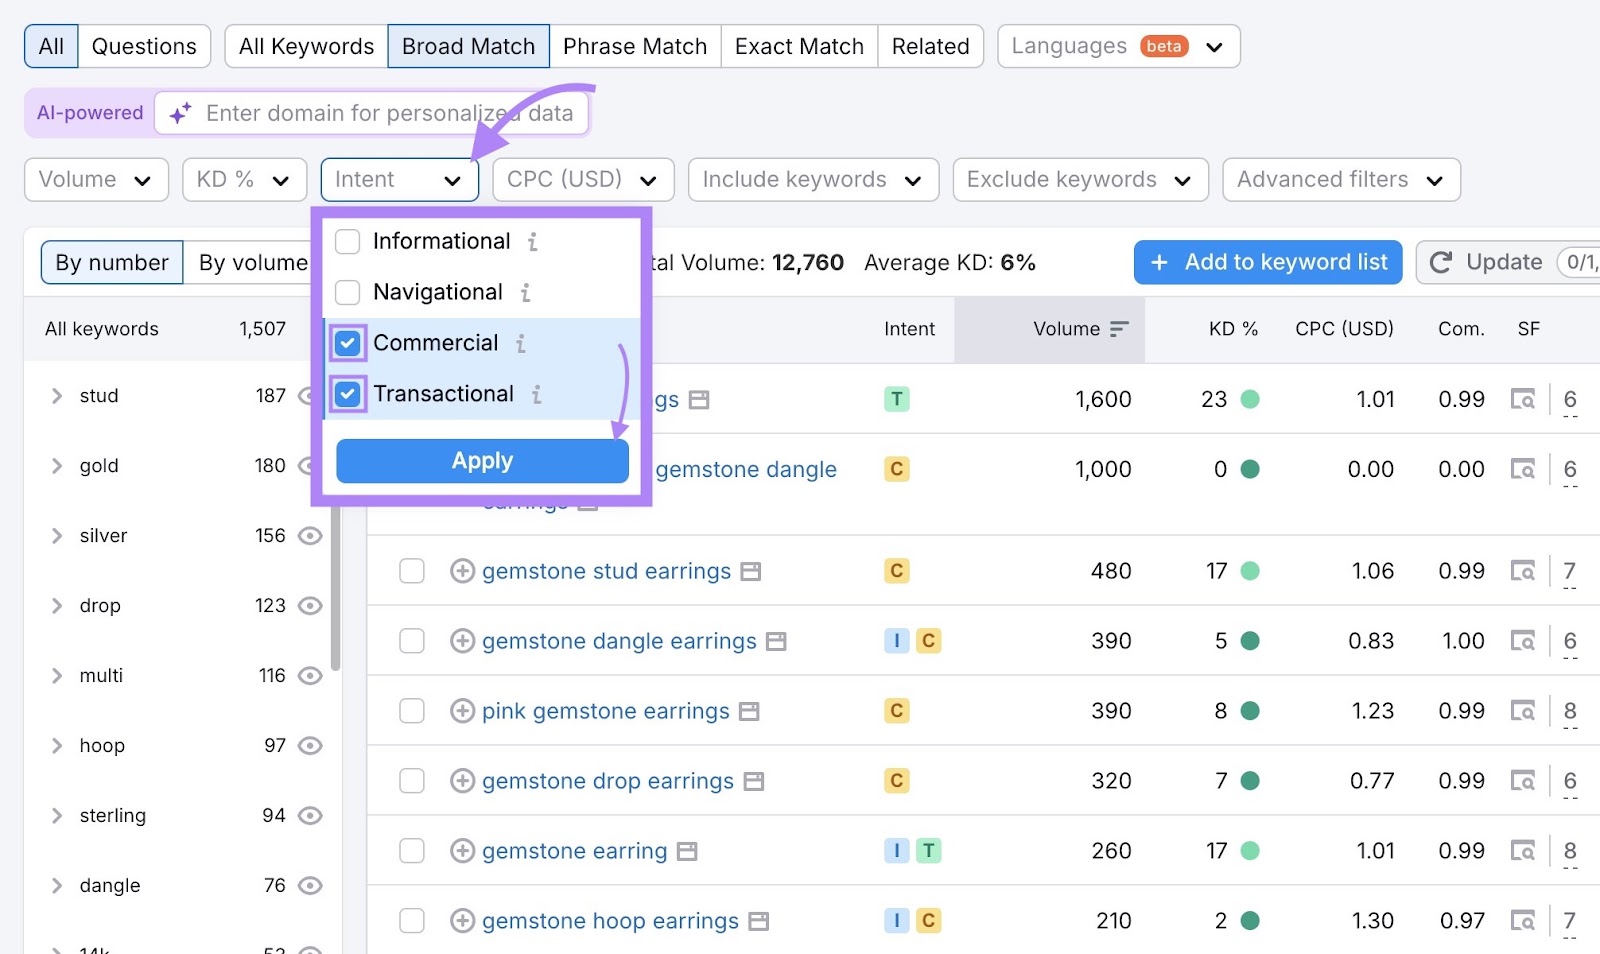The height and width of the screenshot is (954, 1600).
Task: Expand the sterling keyword group
Action: (57, 815)
